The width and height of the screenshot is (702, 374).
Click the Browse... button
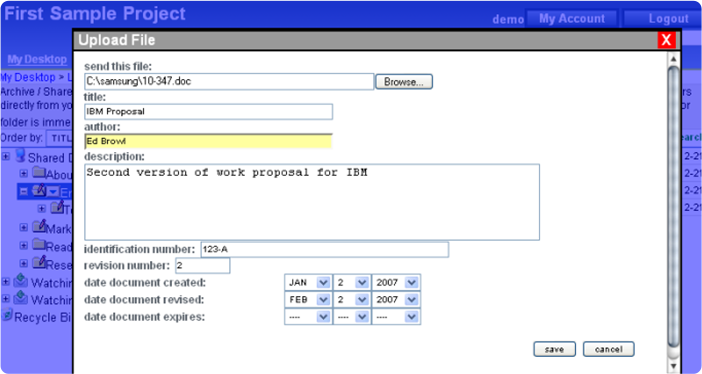click(x=404, y=82)
